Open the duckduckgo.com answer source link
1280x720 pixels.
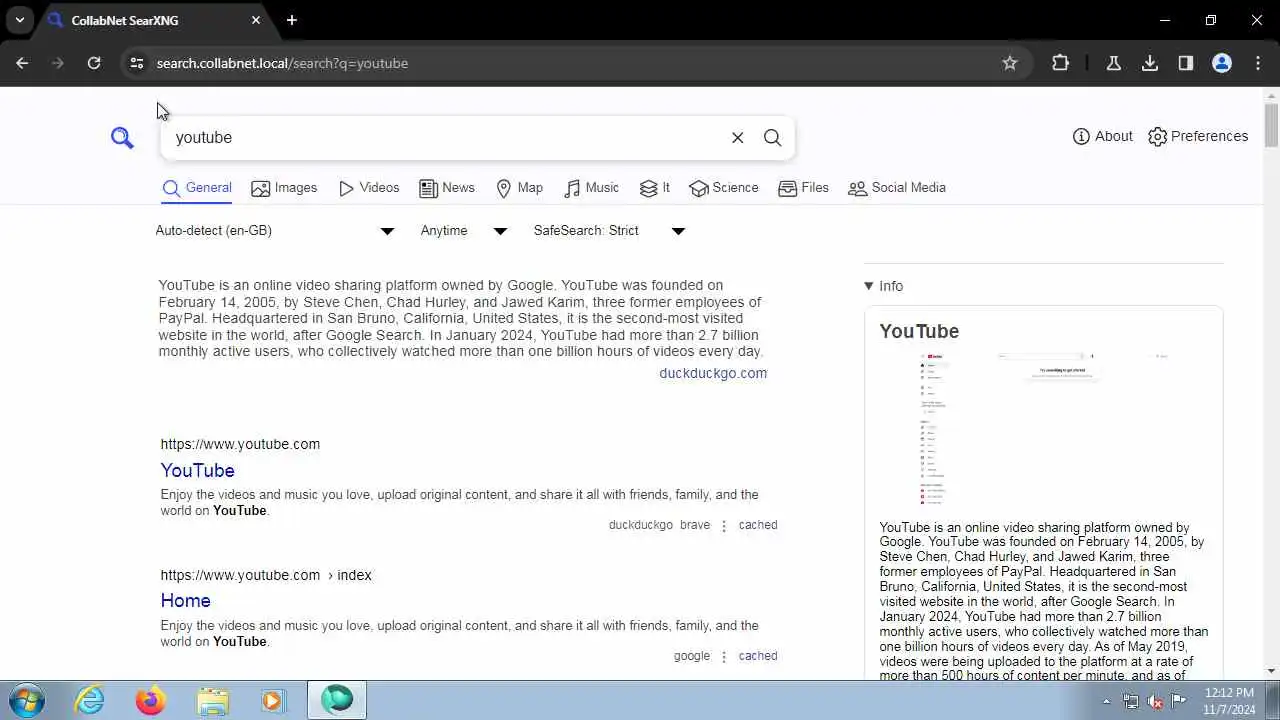tap(713, 373)
